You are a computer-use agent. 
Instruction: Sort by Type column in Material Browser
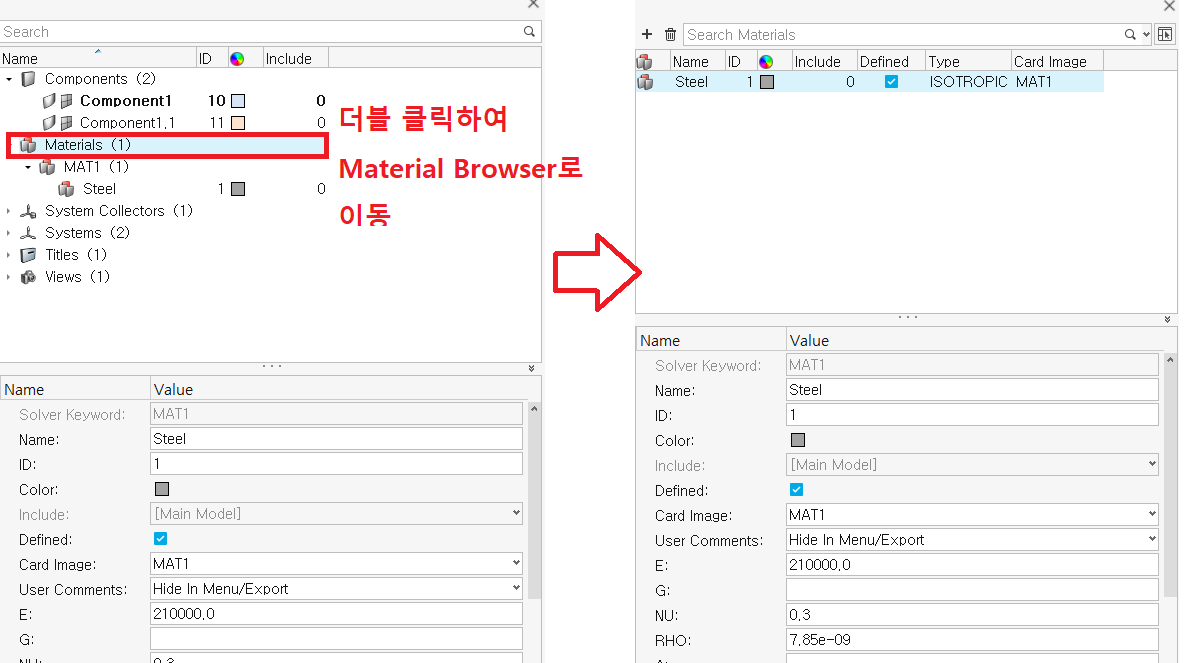tap(968, 61)
